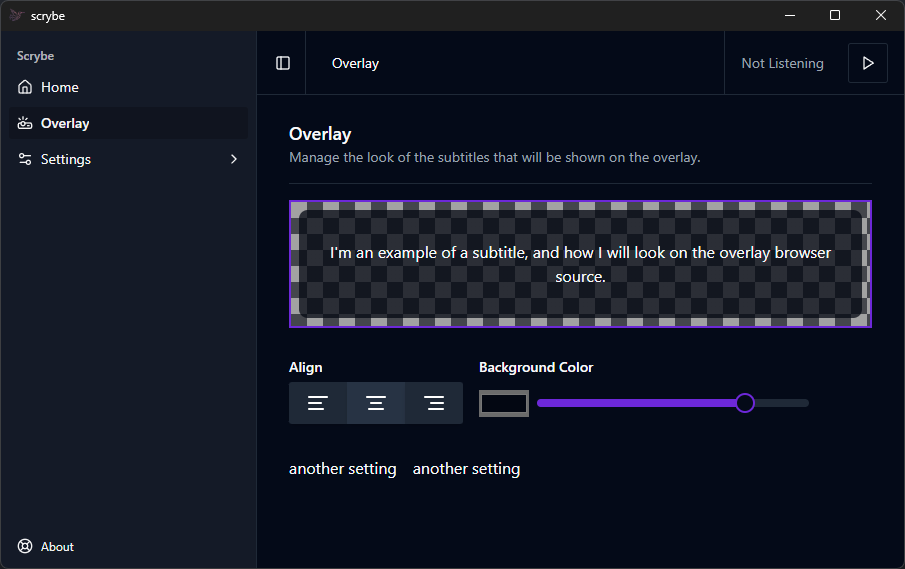The image size is (905, 569).
Task: Toggle the sidebar panel icon
Action: (x=283, y=63)
